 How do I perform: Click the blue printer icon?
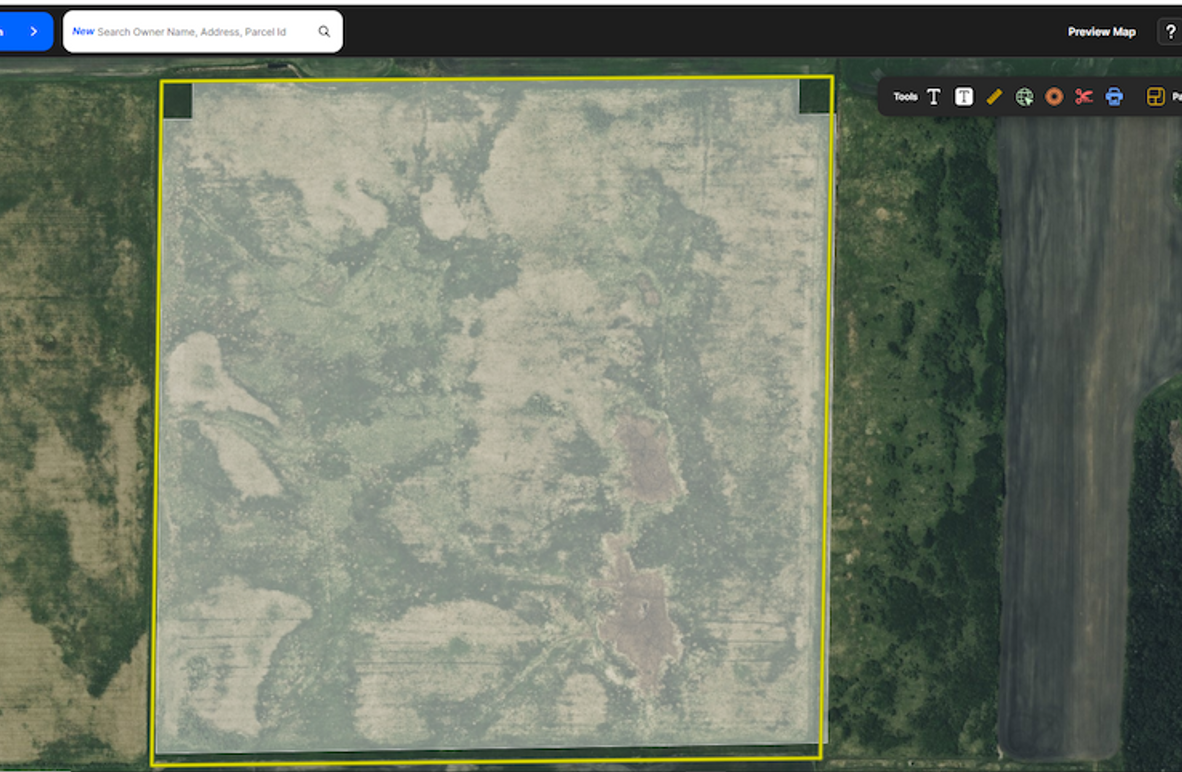pyautogui.click(x=1114, y=97)
